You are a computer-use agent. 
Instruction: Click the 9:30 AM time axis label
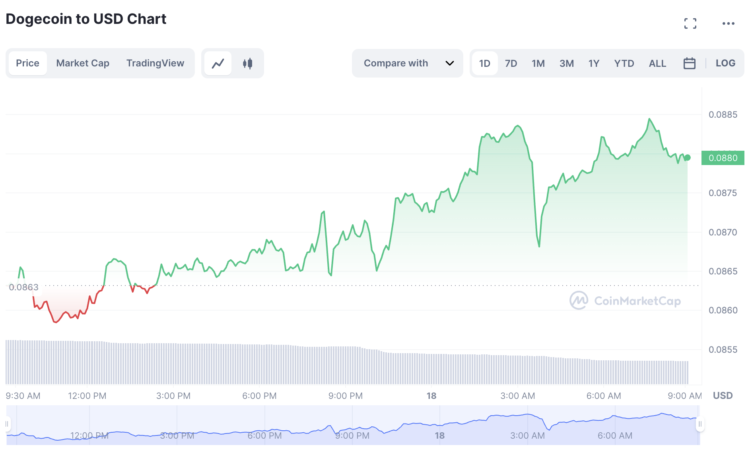(x=23, y=396)
